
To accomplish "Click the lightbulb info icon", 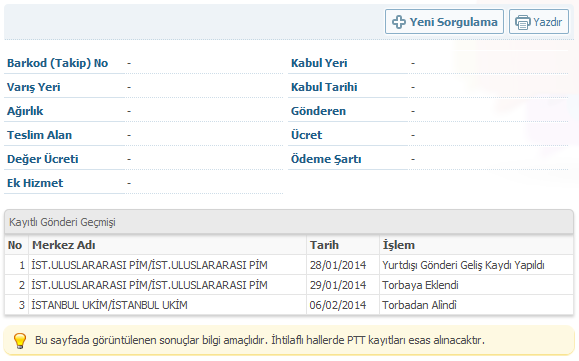I will pyautogui.click(x=20, y=340).
